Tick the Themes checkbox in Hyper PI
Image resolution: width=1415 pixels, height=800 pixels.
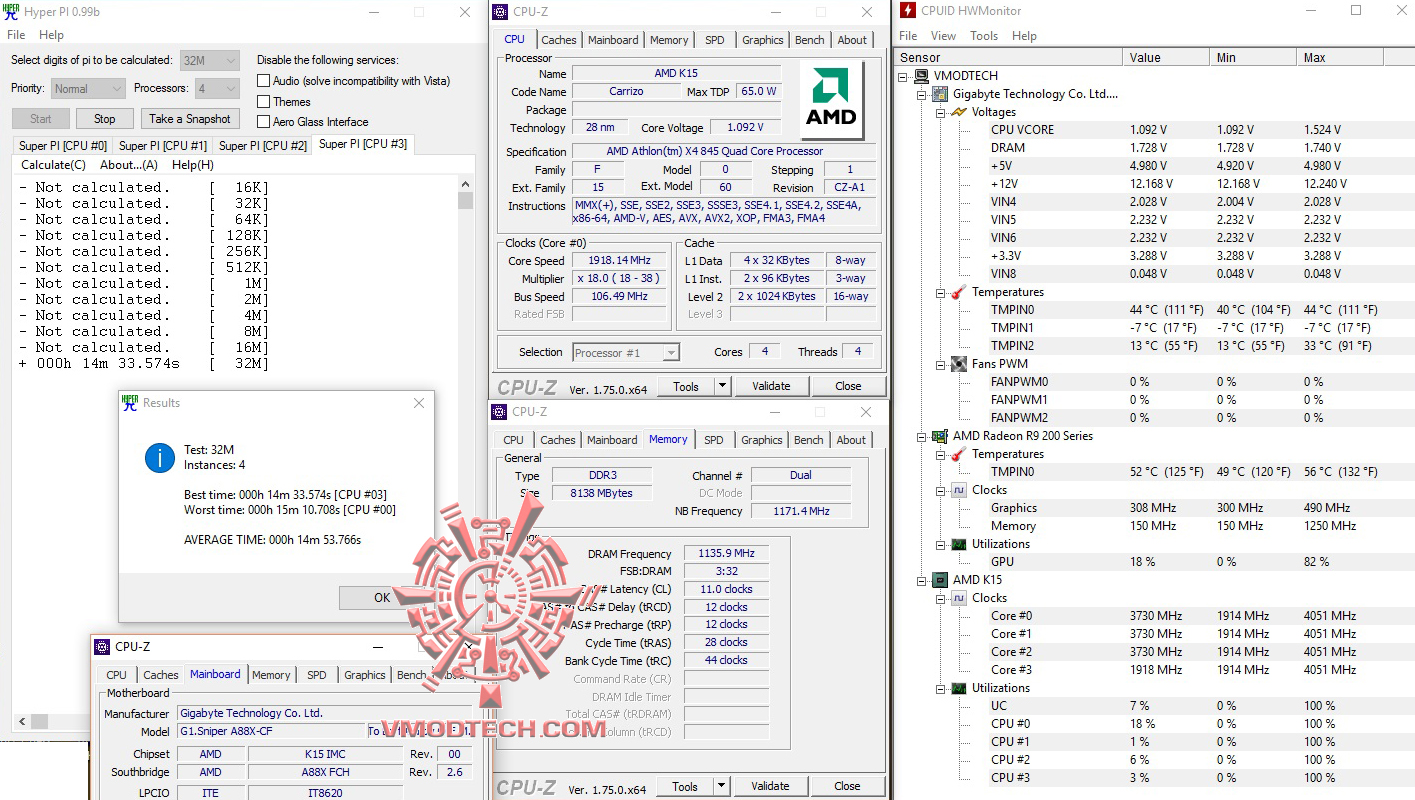coord(264,102)
